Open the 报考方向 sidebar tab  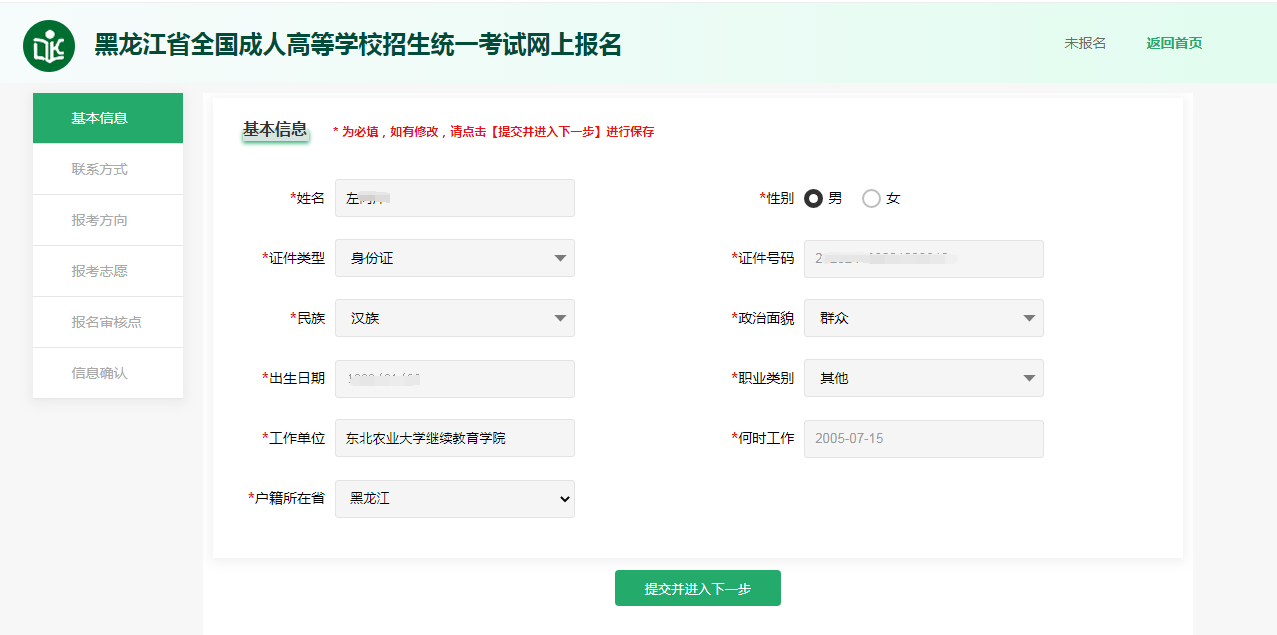[108, 220]
